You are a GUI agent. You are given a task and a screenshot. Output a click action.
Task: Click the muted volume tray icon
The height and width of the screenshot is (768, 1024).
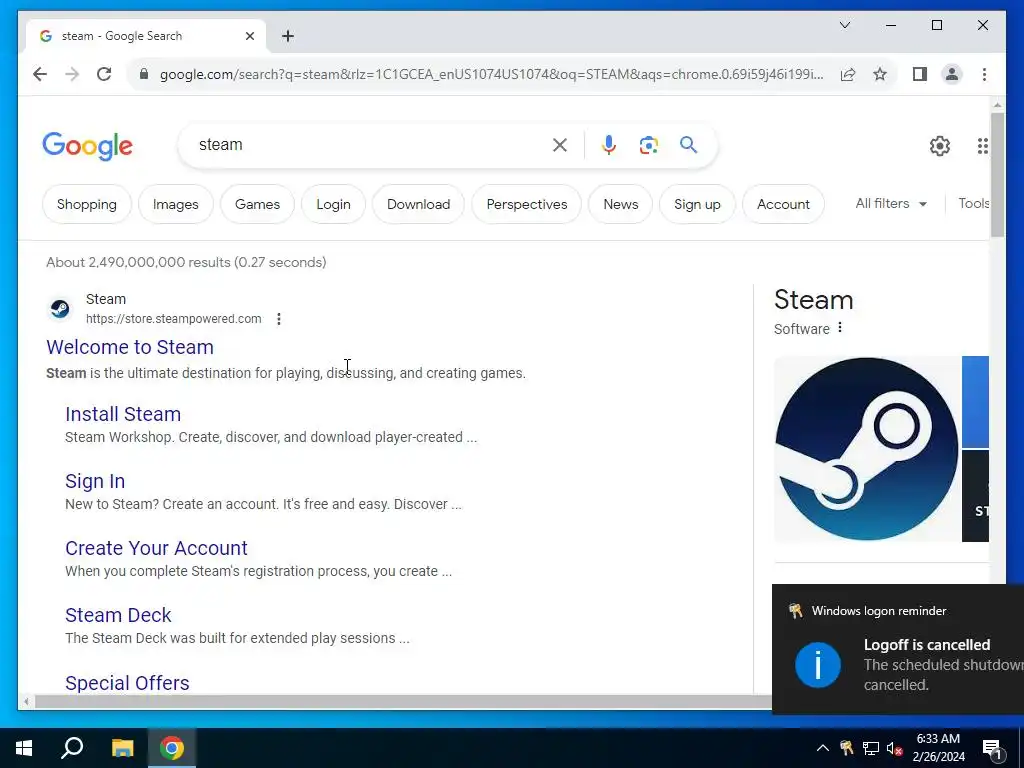(895, 748)
